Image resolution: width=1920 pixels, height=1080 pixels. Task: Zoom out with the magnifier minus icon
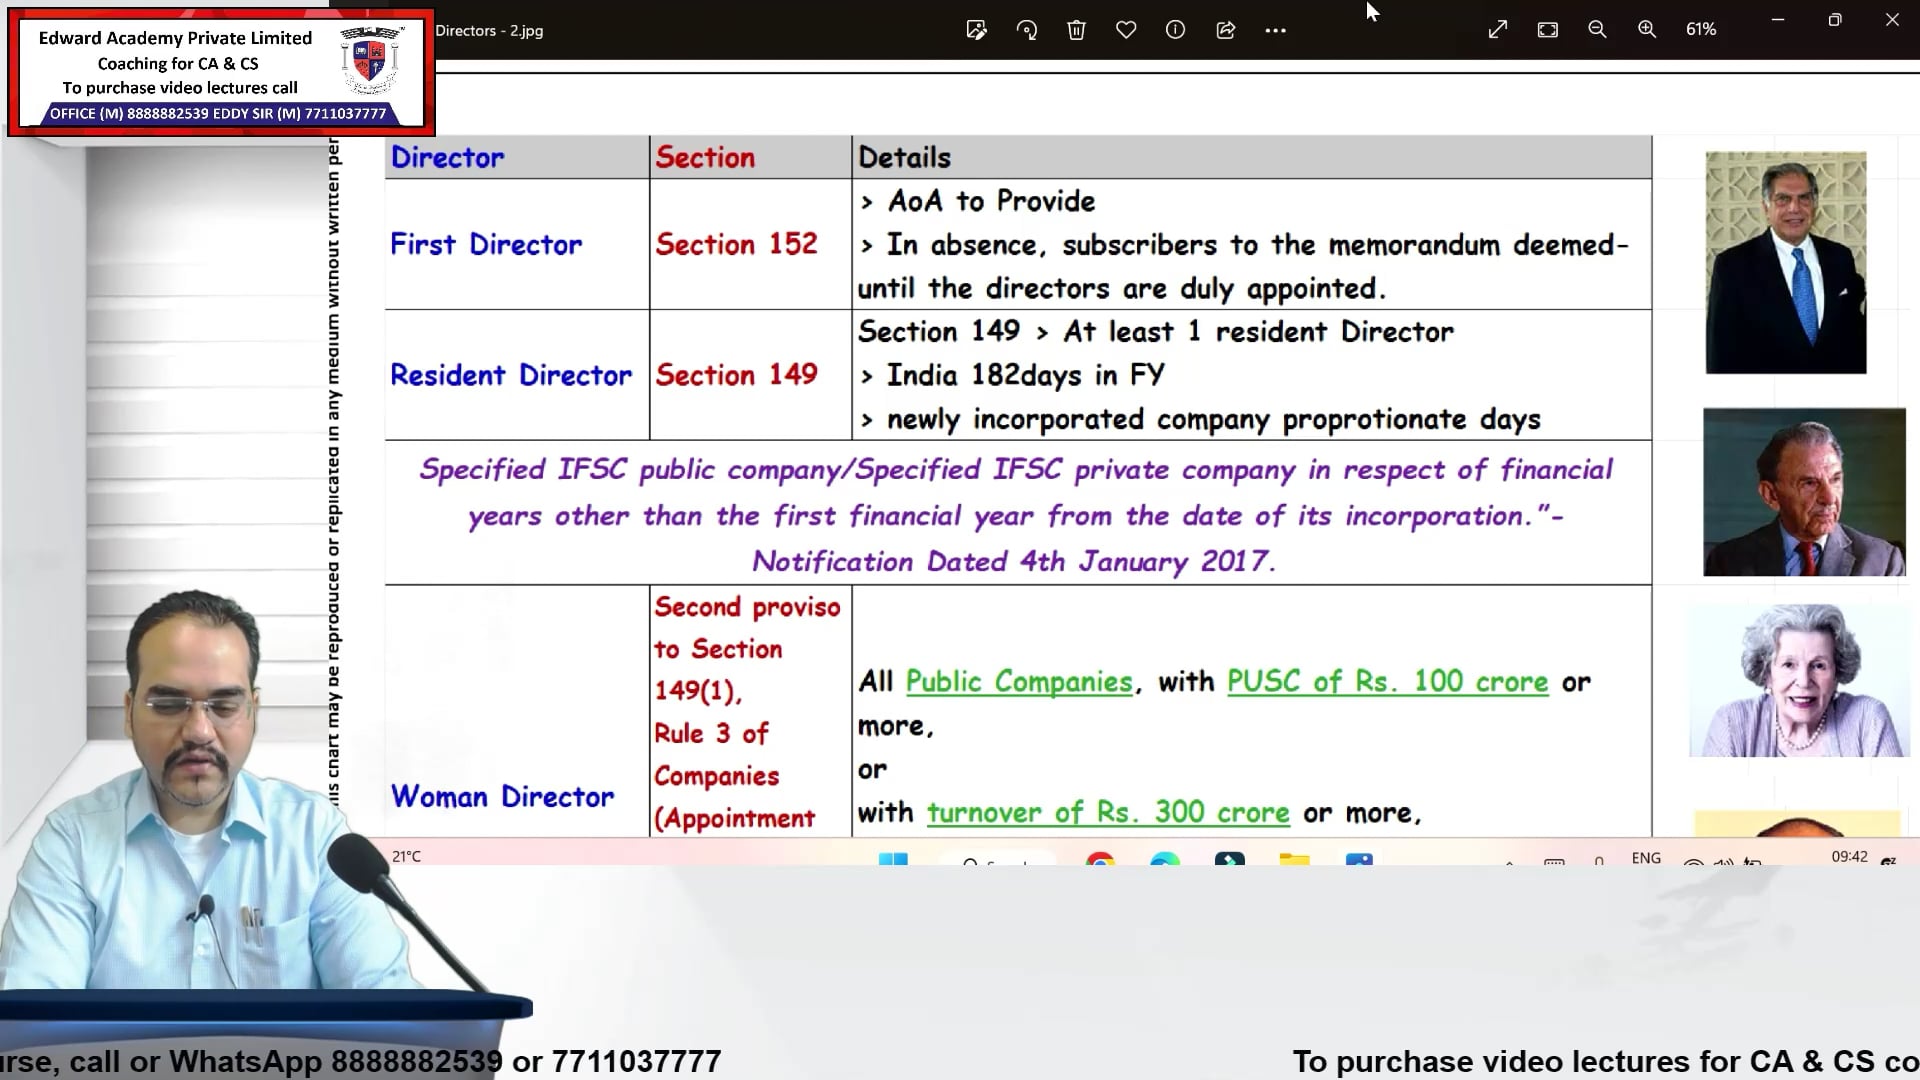(1597, 30)
